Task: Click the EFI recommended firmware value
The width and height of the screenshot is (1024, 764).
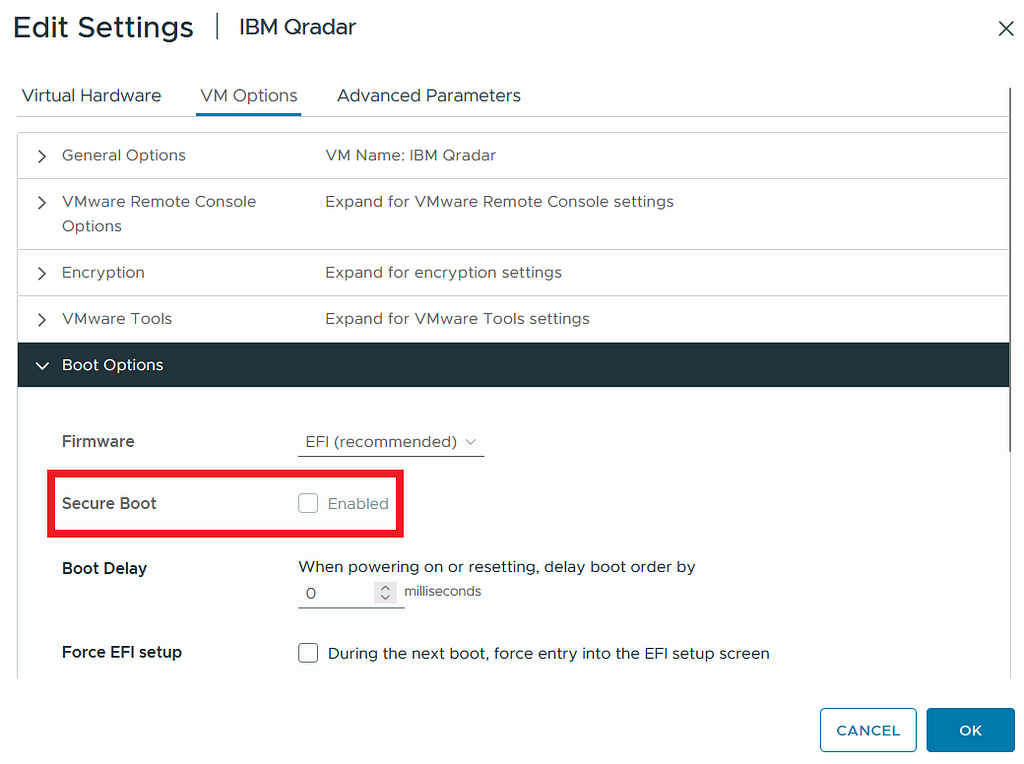Action: point(380,441)
